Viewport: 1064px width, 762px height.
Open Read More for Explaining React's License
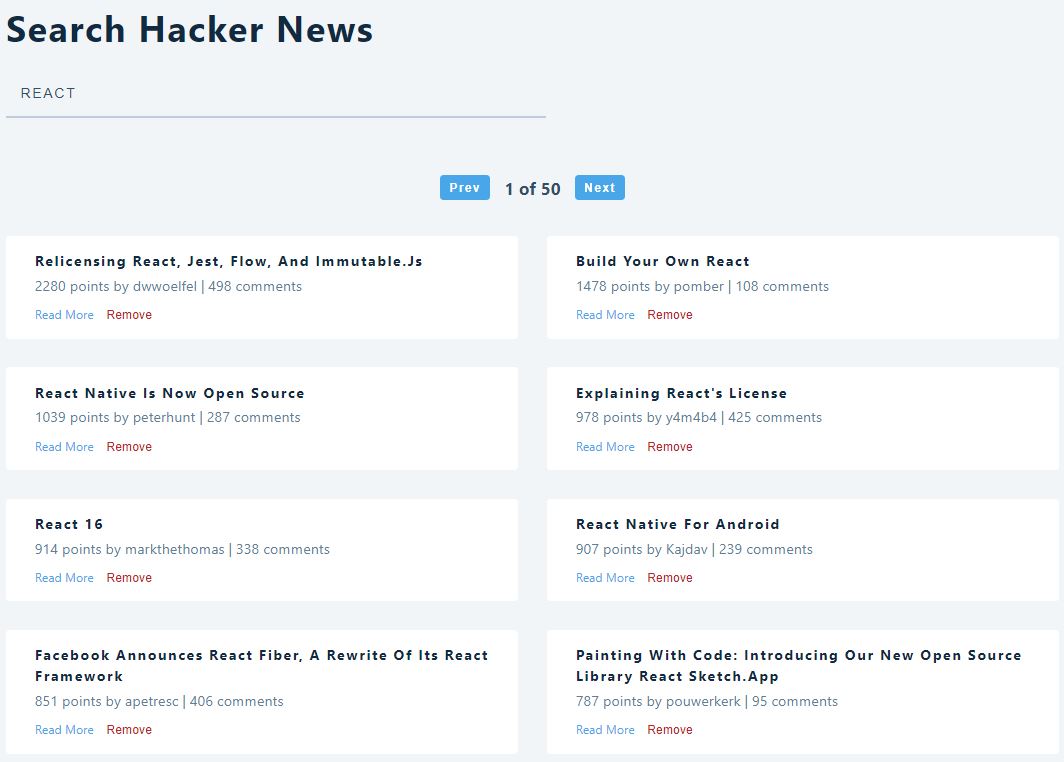(x=605, y=446)
